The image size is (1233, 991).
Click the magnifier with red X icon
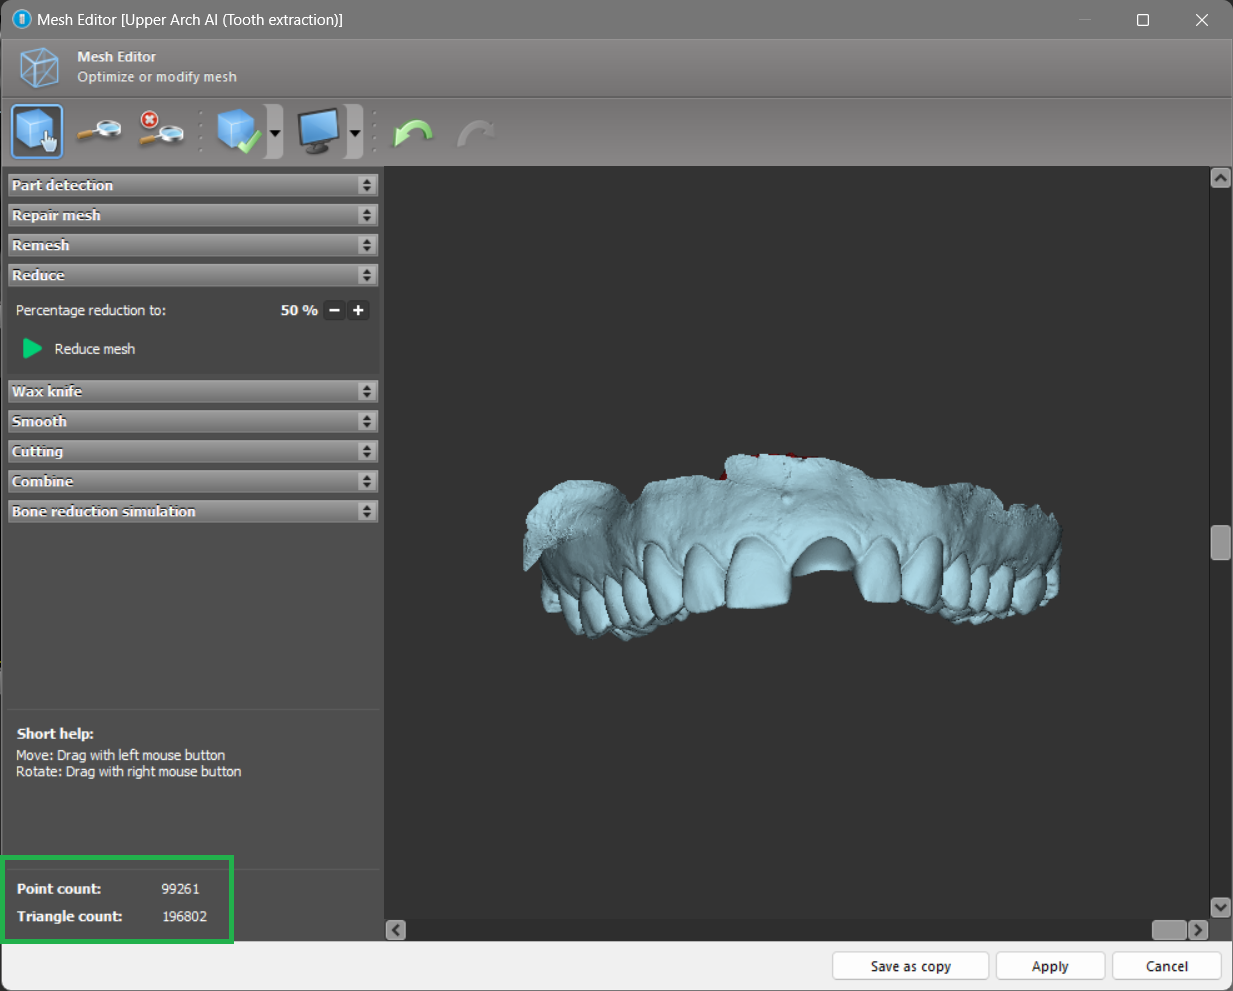(x=161, y=131)
